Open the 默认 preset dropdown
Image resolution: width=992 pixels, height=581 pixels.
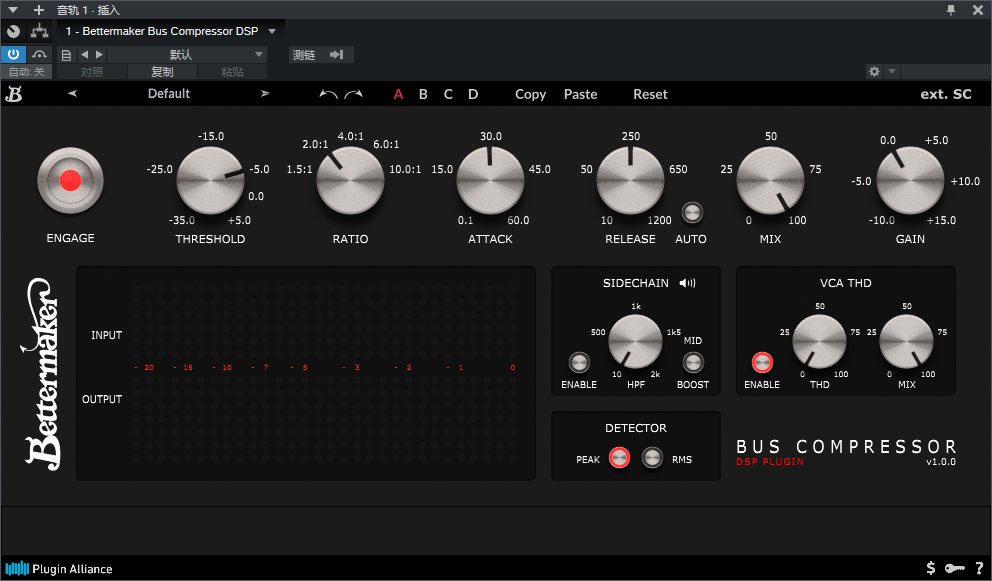click(186, 55)
